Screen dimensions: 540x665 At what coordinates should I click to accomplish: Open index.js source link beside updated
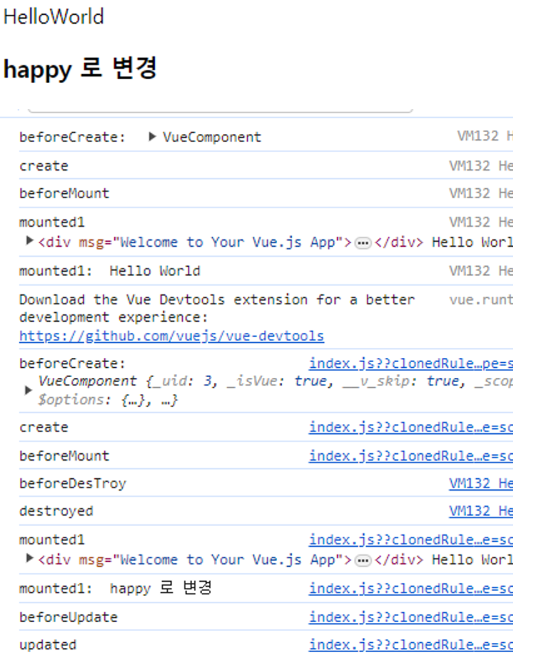[x=411, y=645]
